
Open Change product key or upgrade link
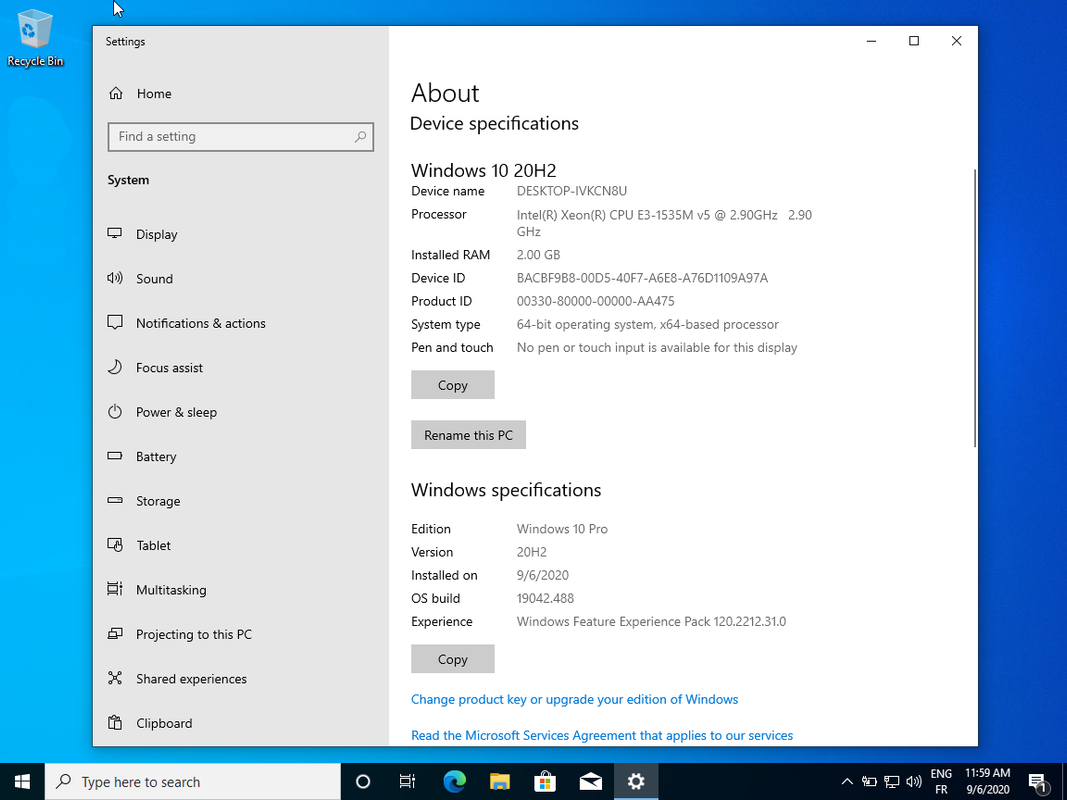click(x=574, y=699)
